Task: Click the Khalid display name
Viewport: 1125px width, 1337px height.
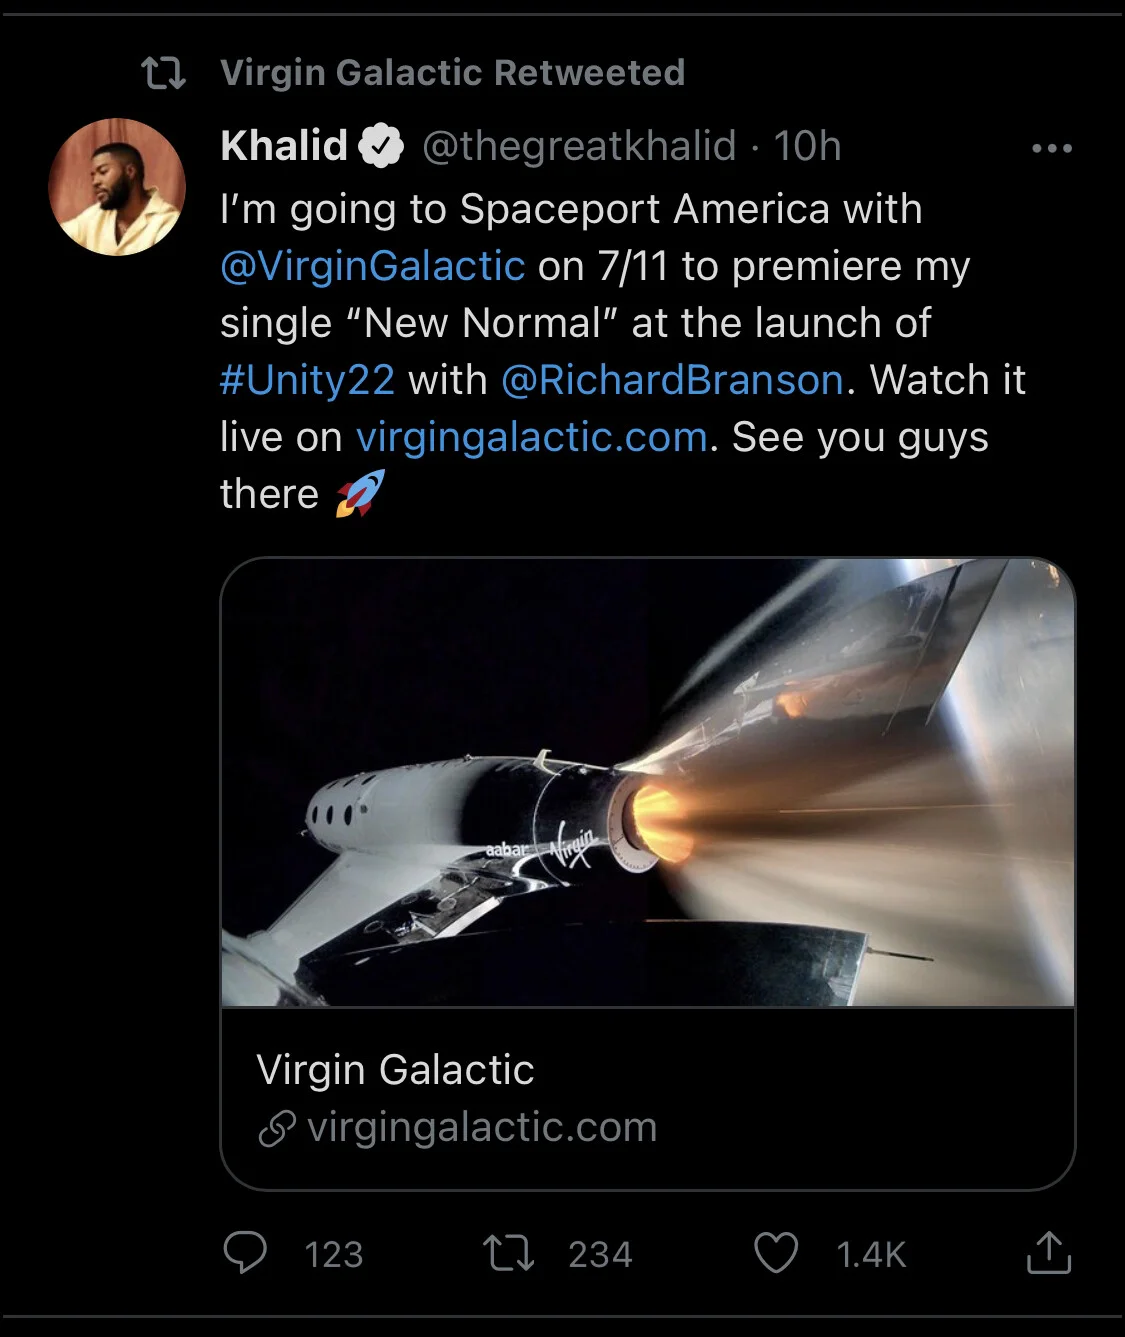Action: (x=284, y=146)
